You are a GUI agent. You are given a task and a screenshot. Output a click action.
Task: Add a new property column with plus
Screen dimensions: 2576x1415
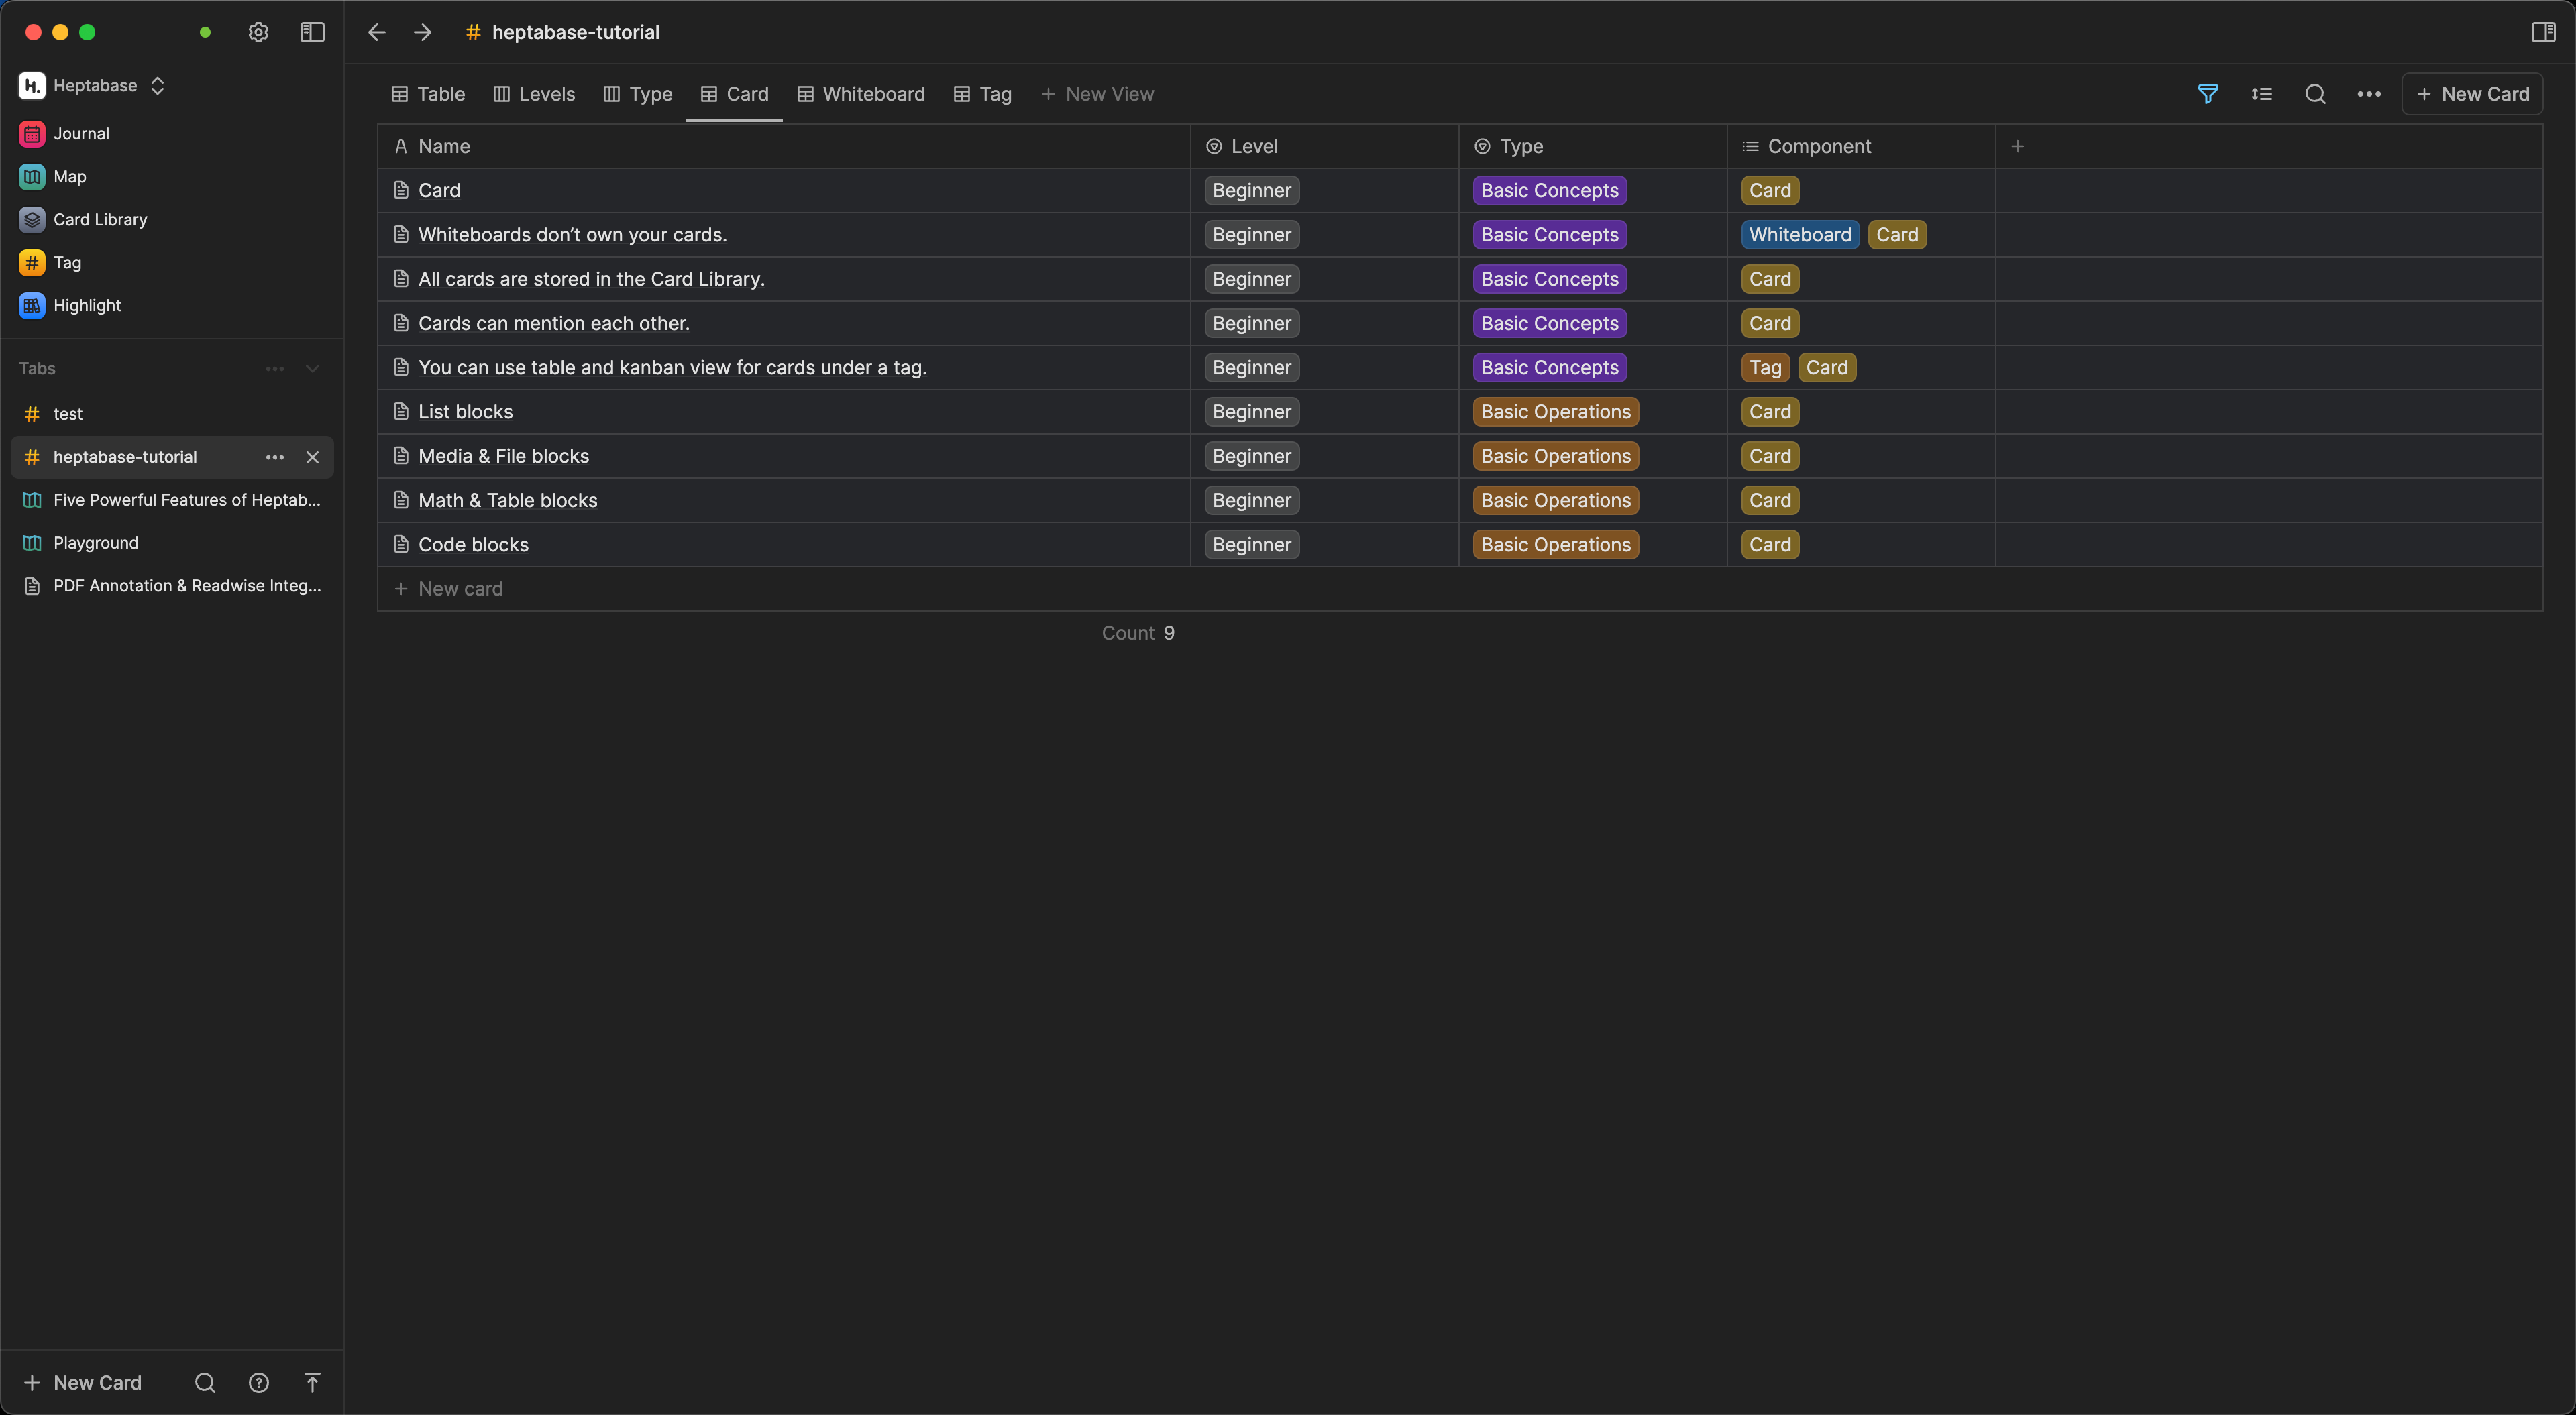[2018, 146]
